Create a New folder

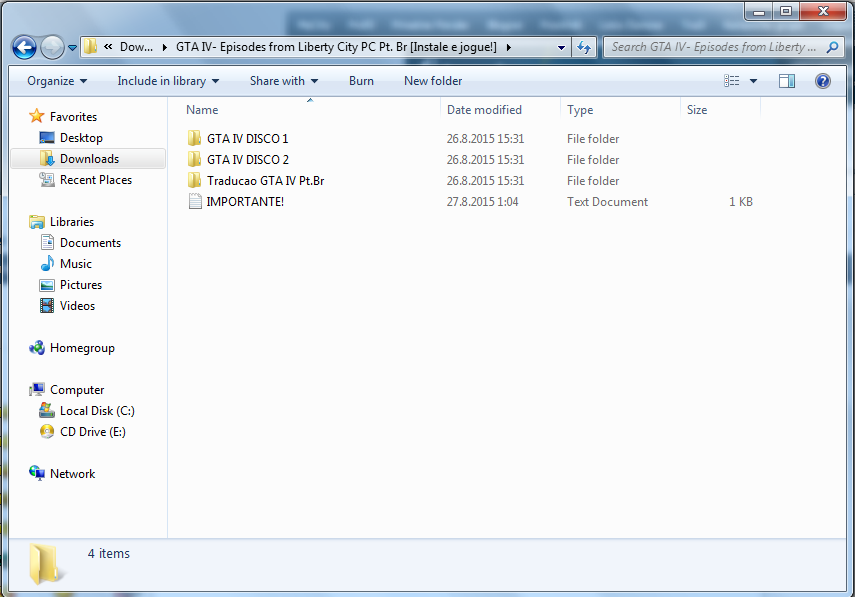pyautogui.click(x=433, y=81)
